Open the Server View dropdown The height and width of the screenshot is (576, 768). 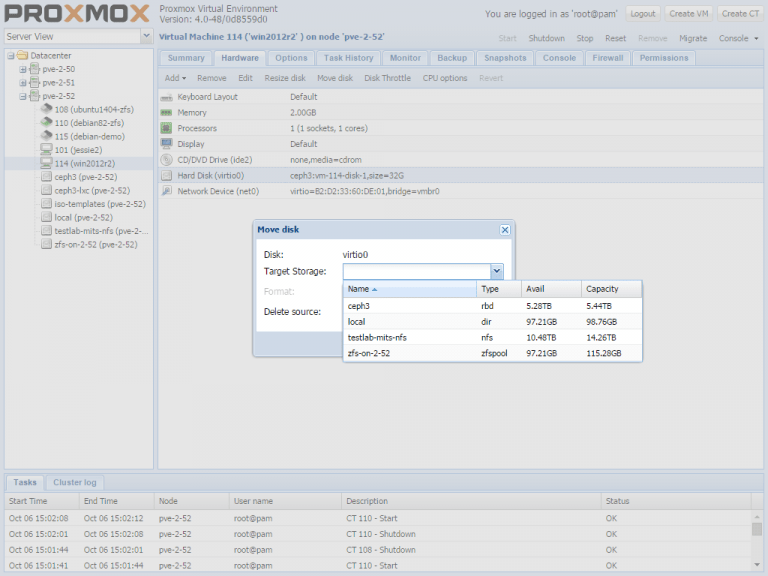(146, 36)
